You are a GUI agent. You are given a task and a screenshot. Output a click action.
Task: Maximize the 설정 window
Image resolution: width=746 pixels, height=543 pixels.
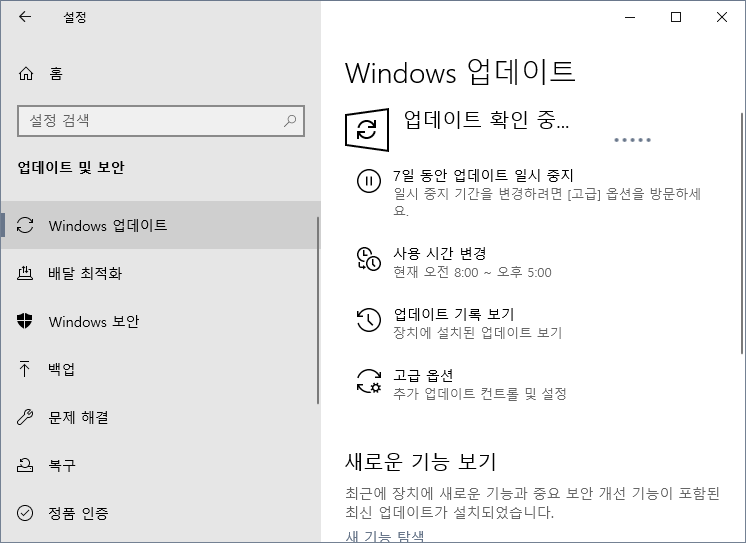[x=676, y=17]
